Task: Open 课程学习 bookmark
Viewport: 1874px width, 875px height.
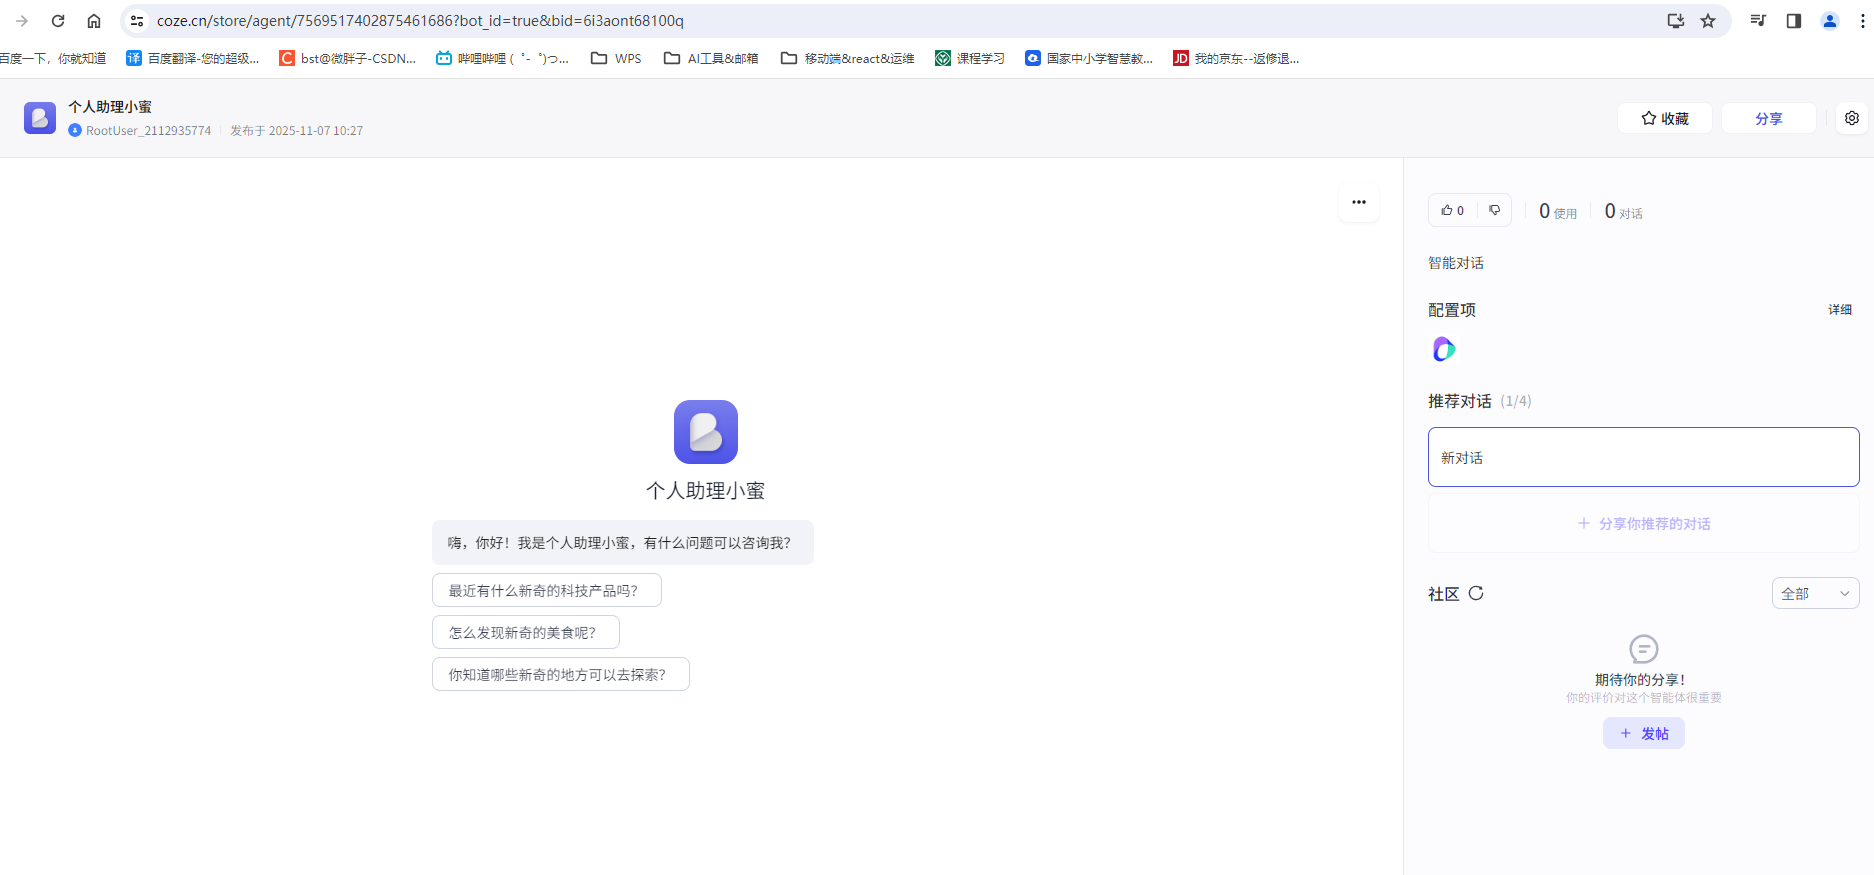Action: 970,58
